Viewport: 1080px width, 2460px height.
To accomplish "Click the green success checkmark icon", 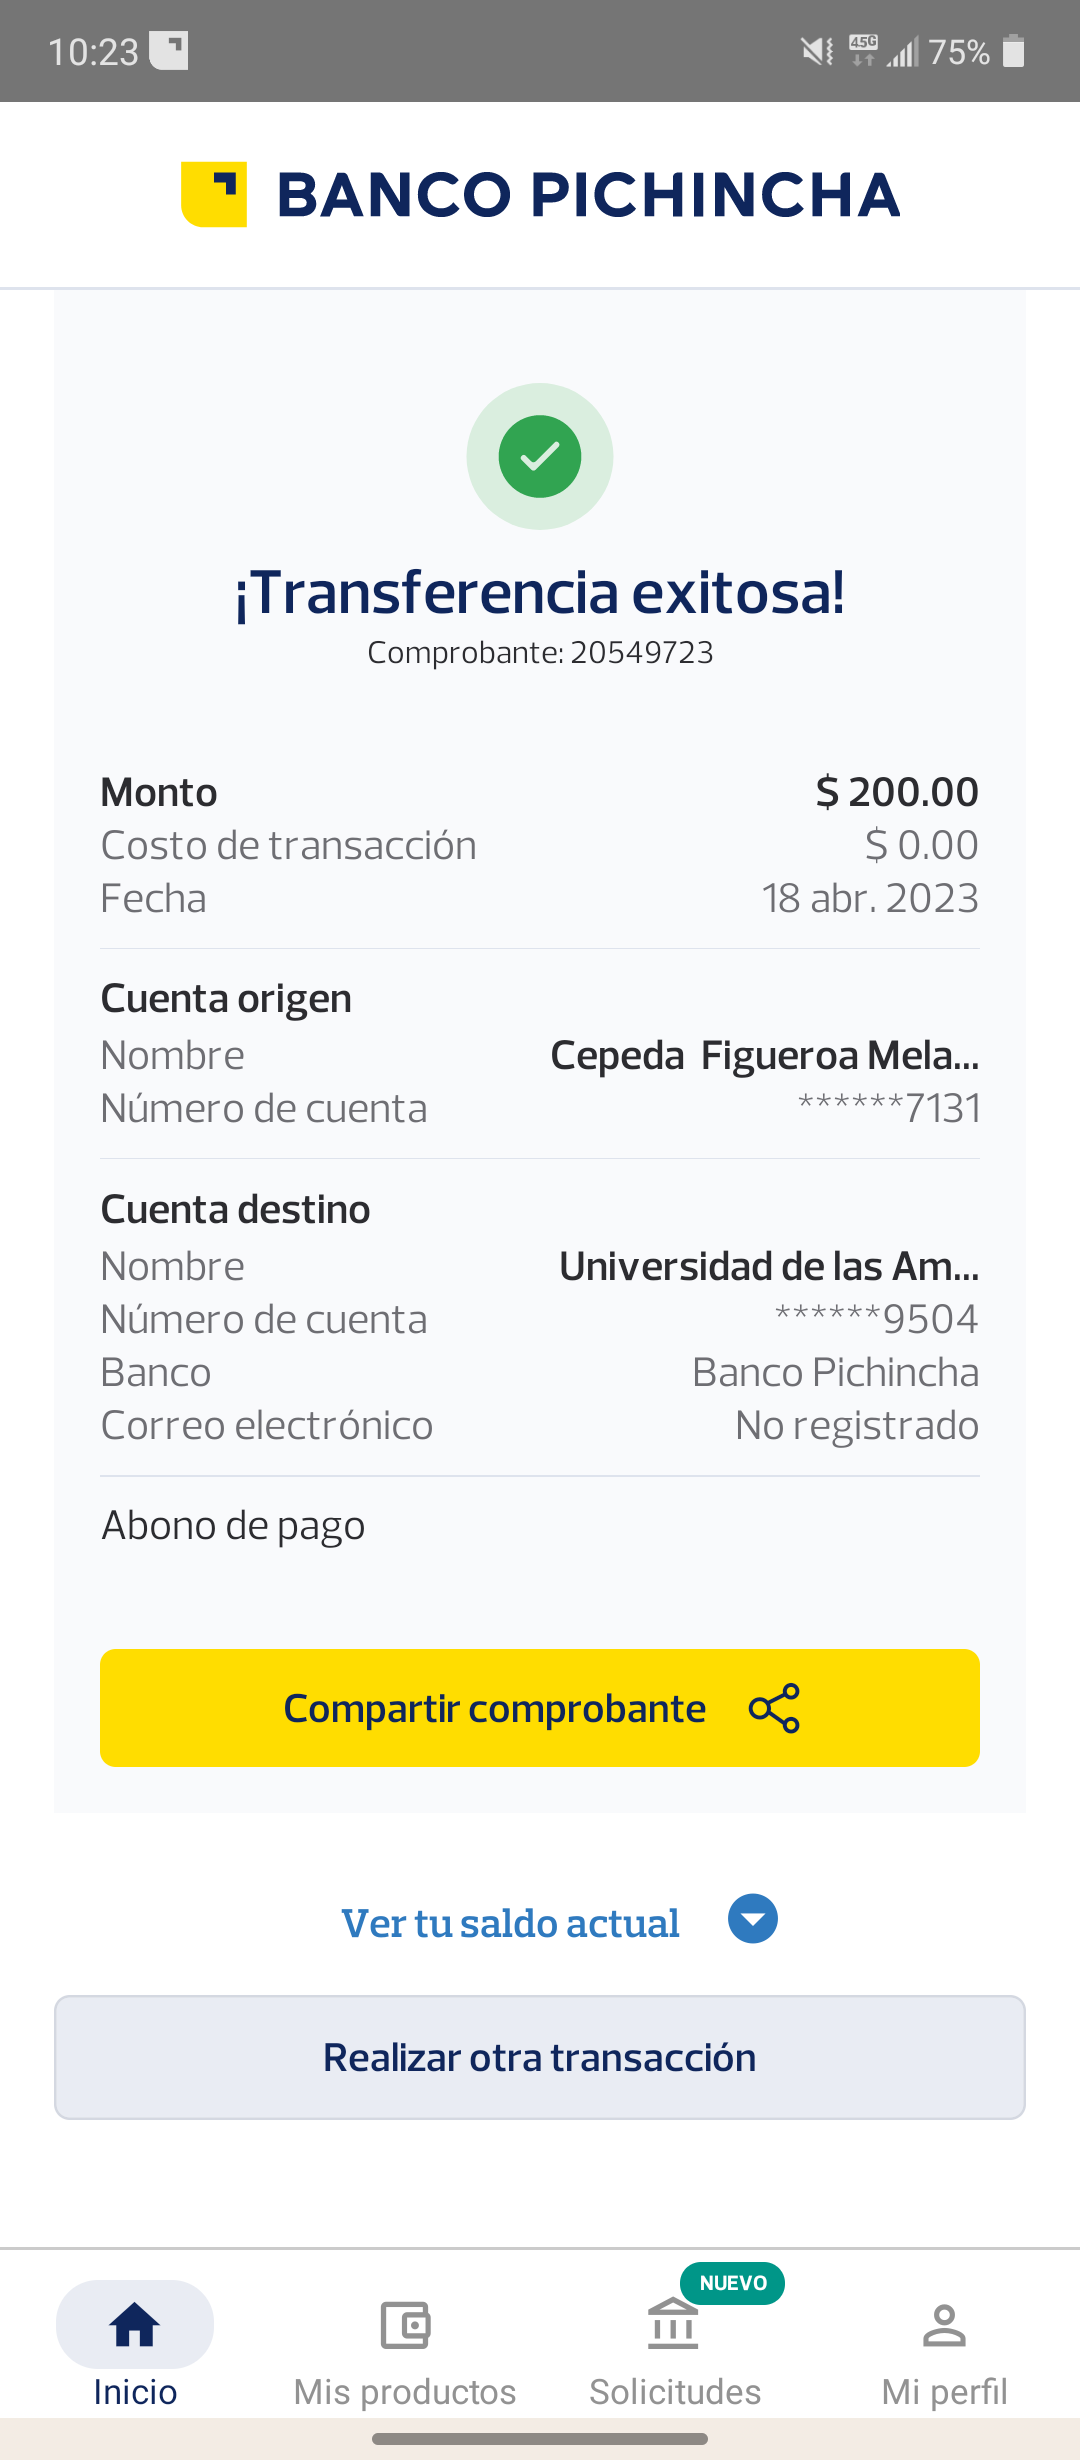I will (x=540, y=456).
